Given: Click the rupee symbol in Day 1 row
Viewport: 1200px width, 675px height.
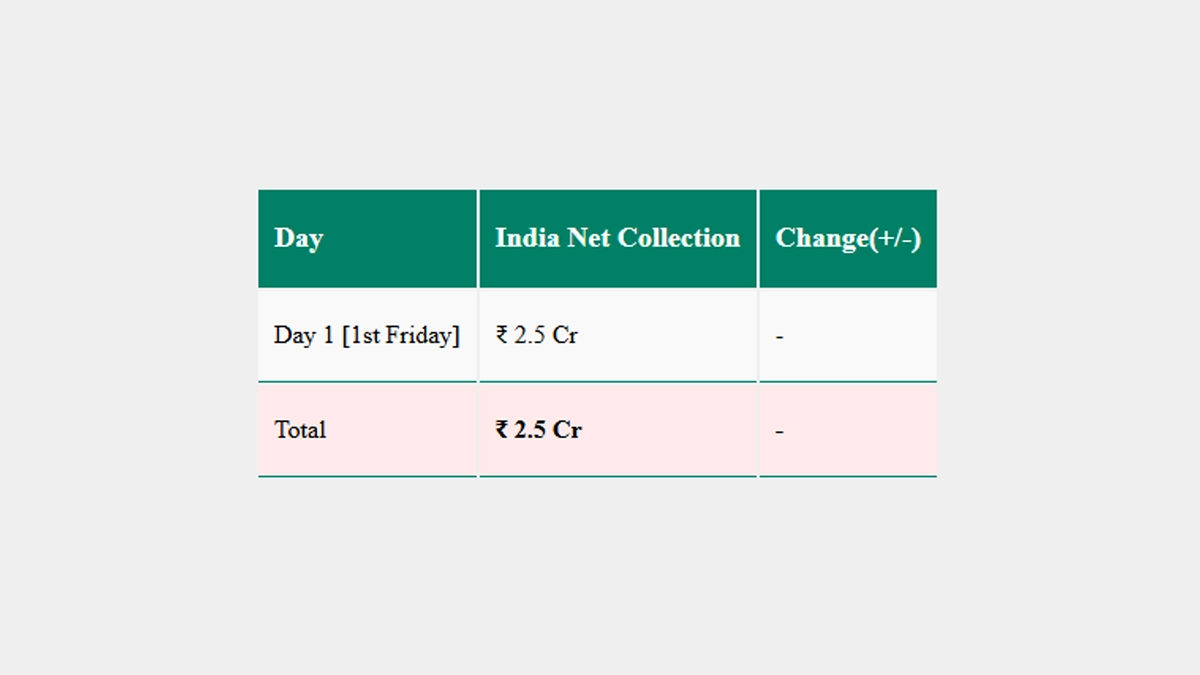Looking at the screenshot, I should click(502, 335).
